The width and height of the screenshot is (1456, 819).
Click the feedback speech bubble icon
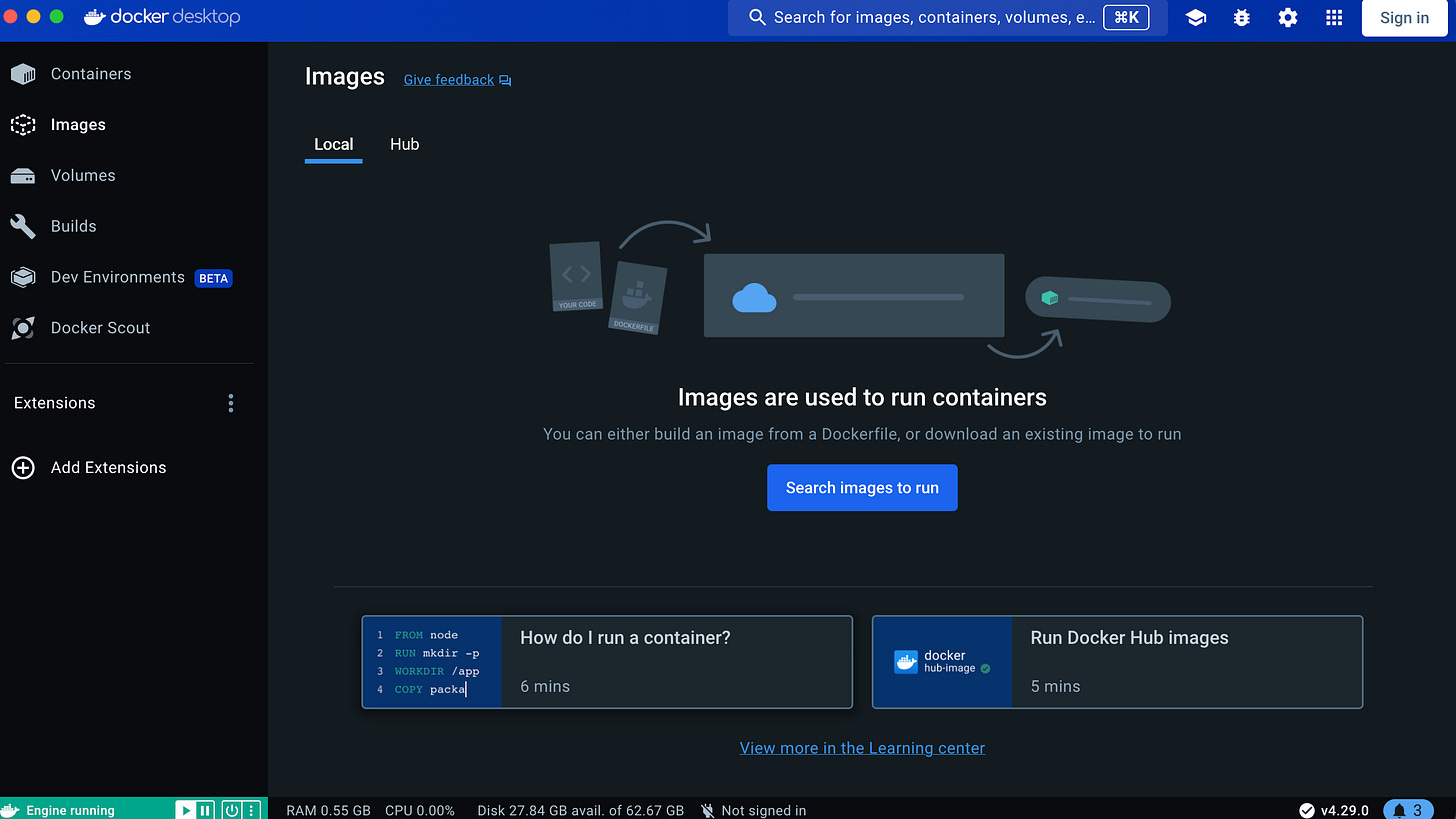point(505,80)
